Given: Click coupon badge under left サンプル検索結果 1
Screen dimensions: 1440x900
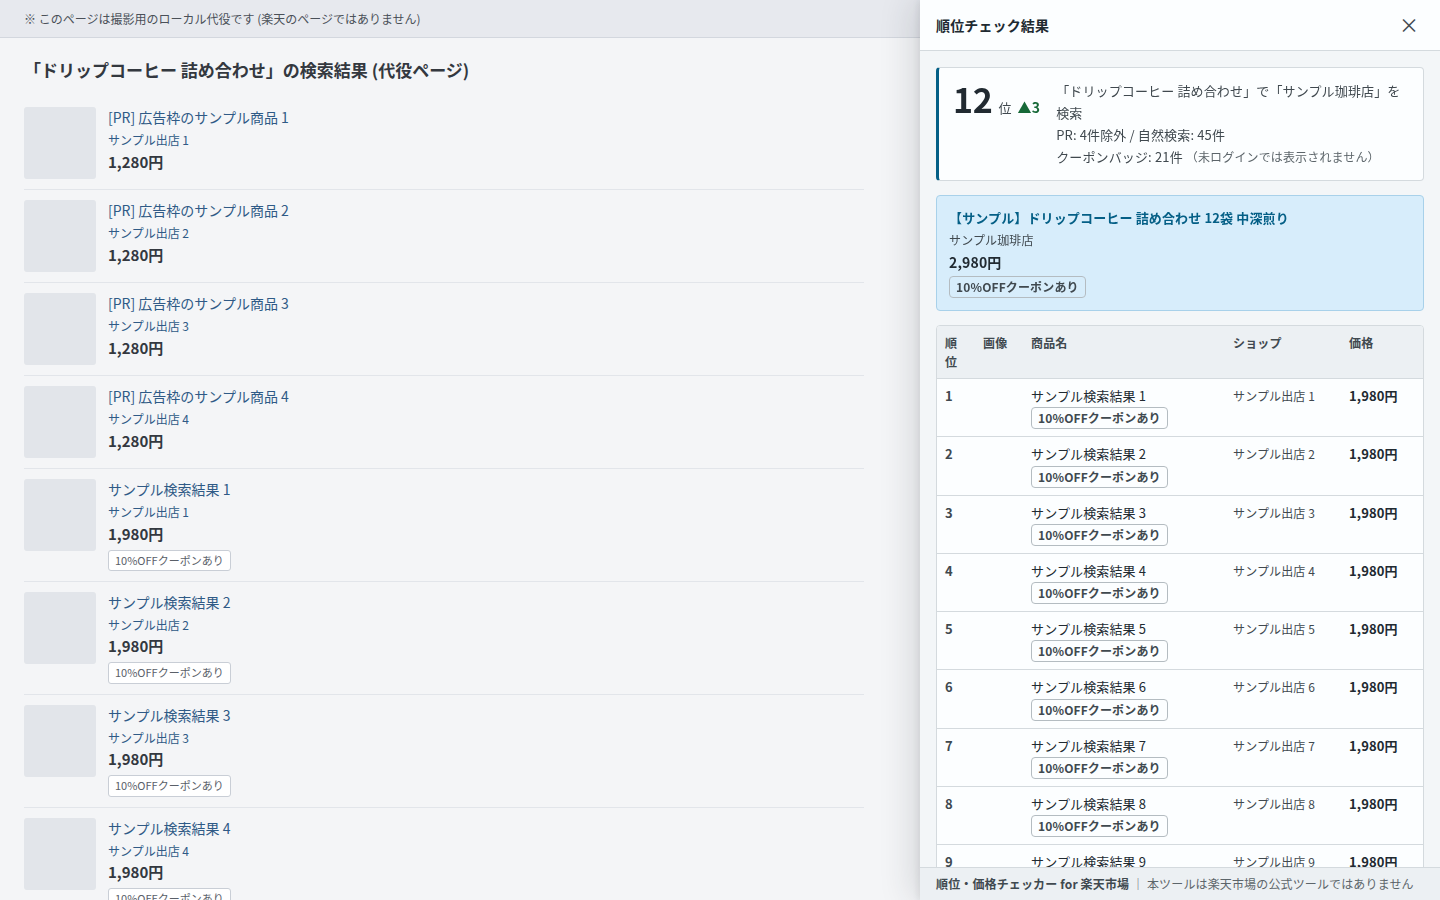Looking at the screenshot, I should (169, 561).
